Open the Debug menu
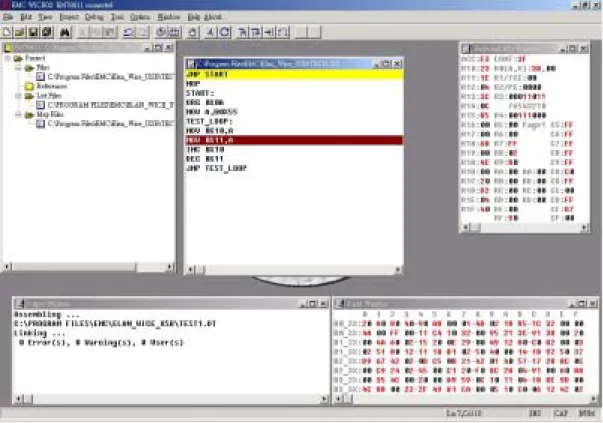The image size is (603, 423). 94,17
